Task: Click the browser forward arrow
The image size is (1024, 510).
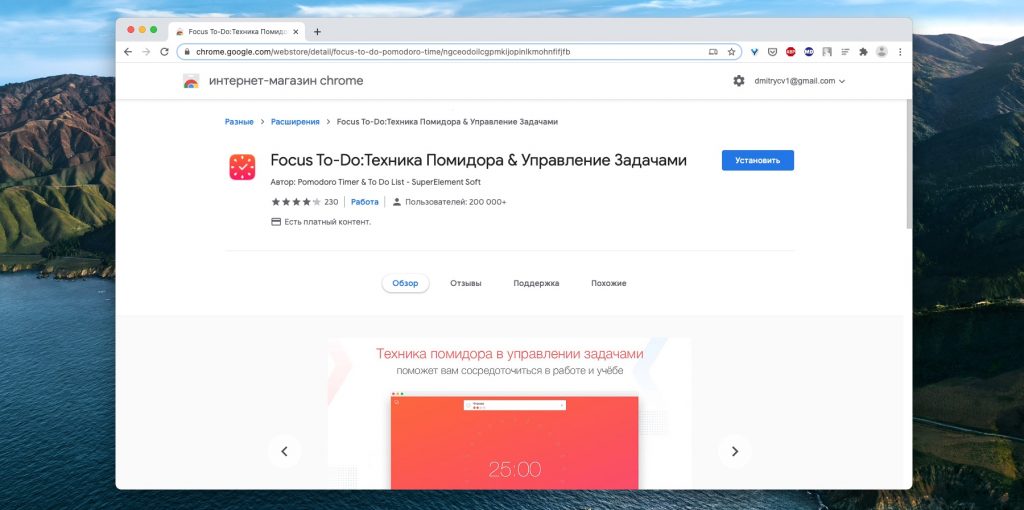Action: point(146,52)
